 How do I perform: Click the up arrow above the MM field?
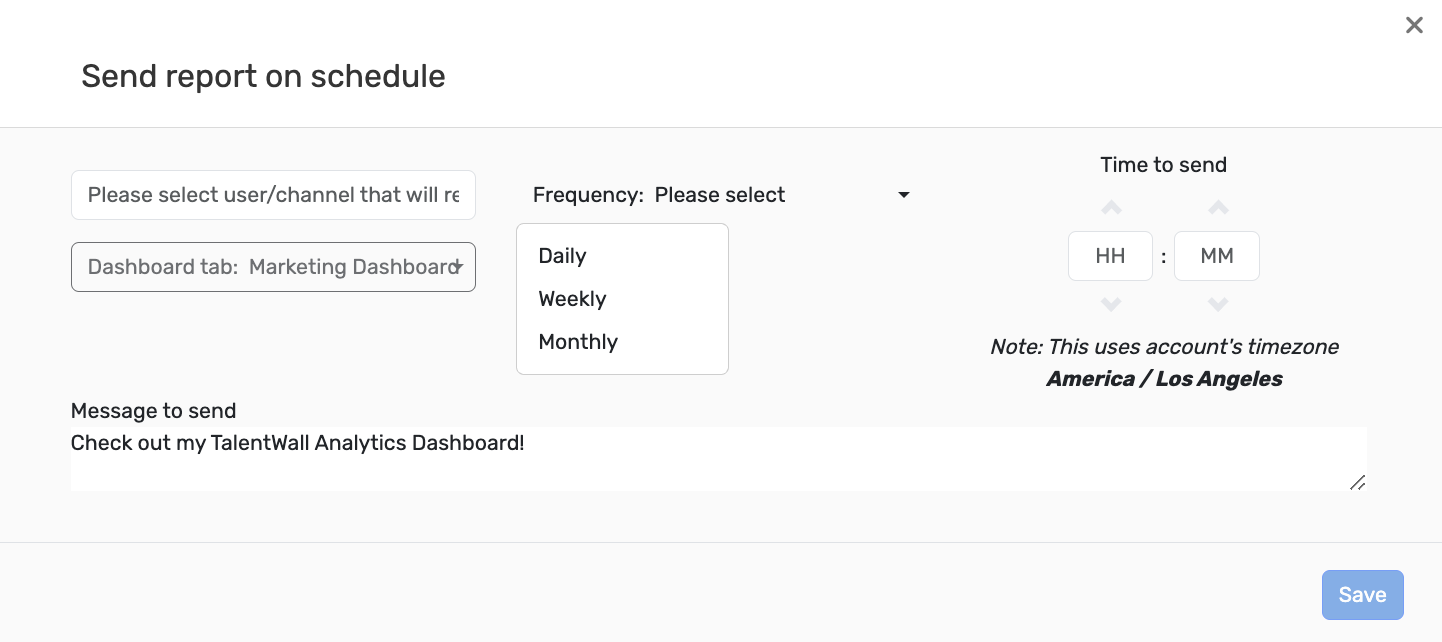pyautogui.click(x=1217, y=208)
